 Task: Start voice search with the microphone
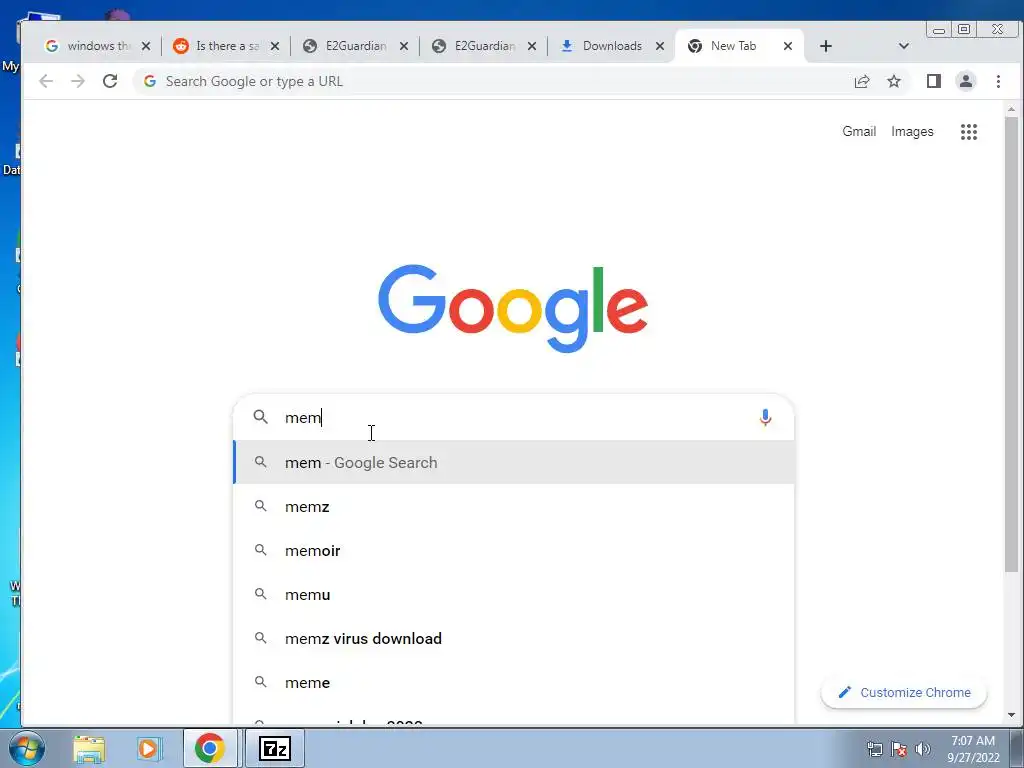pyautogui.click(x=765, y=417)
